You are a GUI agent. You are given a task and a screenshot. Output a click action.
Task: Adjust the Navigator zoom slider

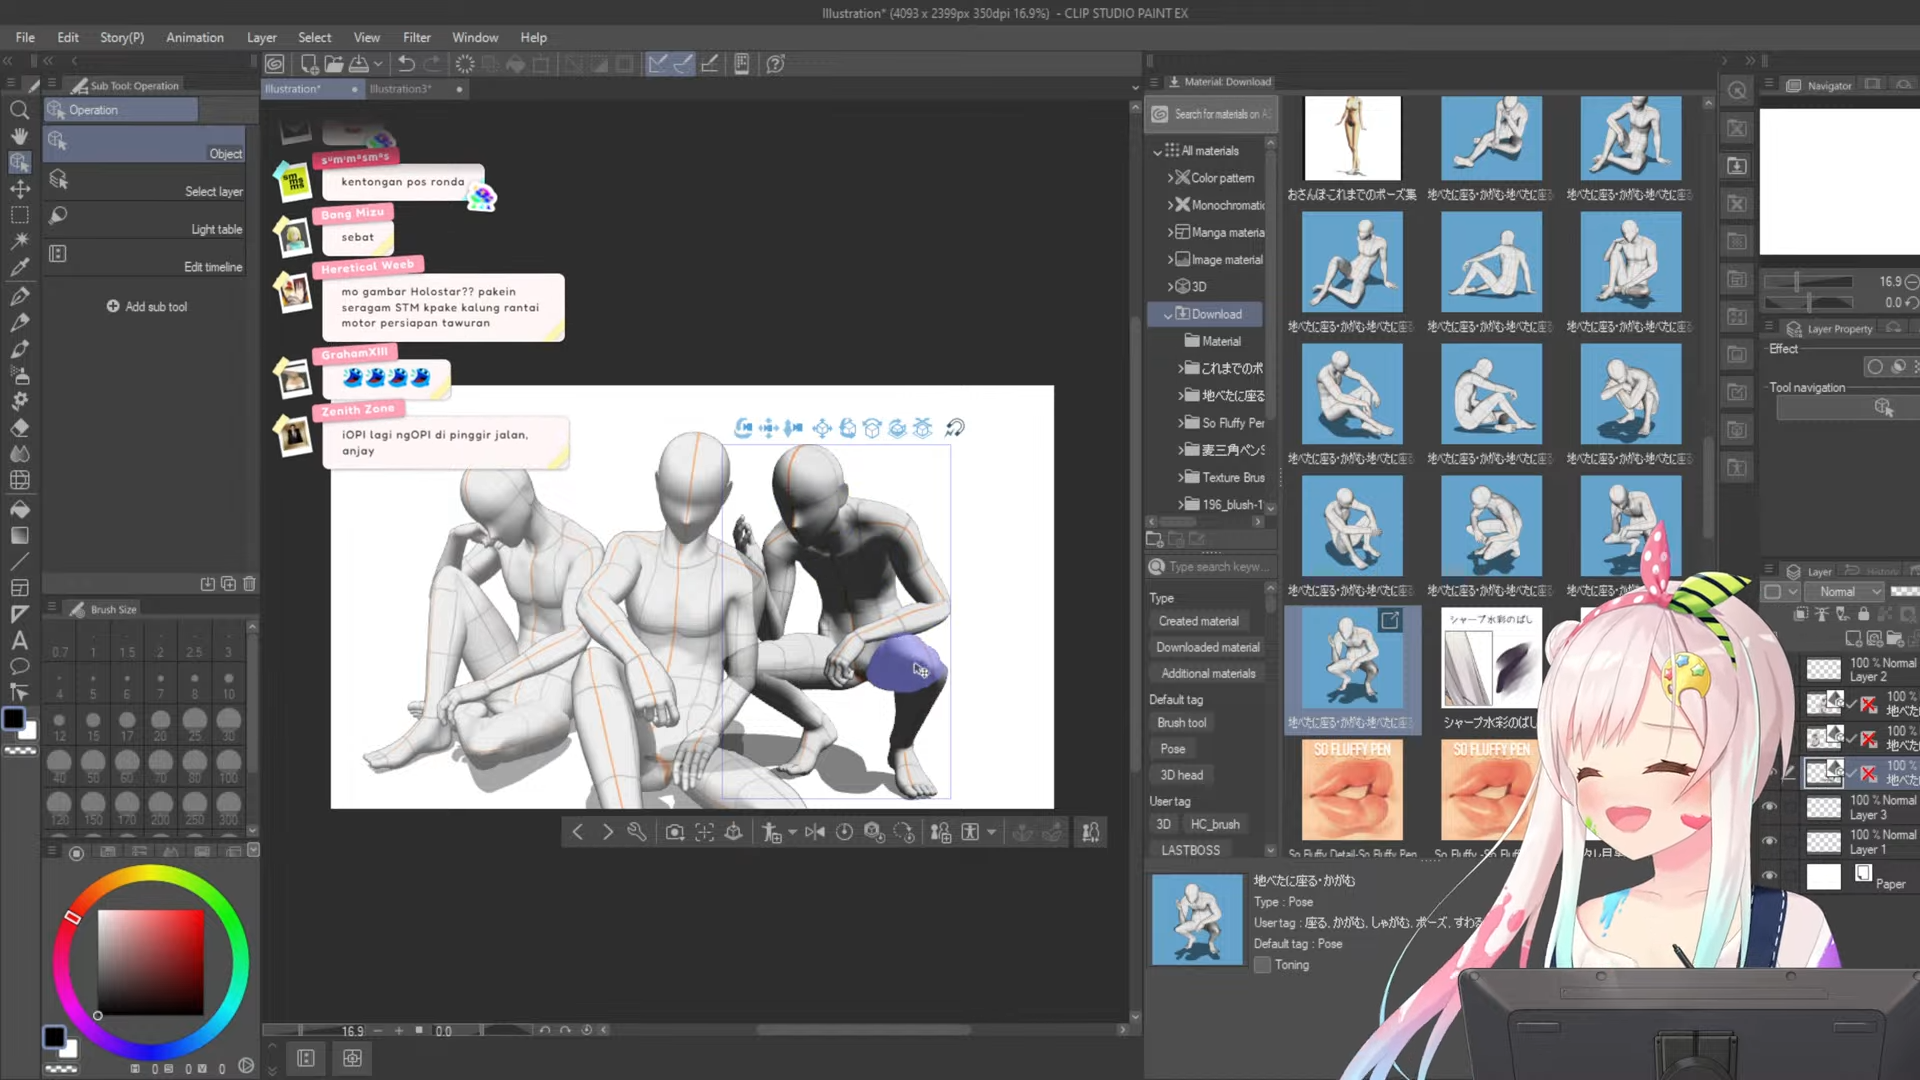click(x=1808, y=282)
